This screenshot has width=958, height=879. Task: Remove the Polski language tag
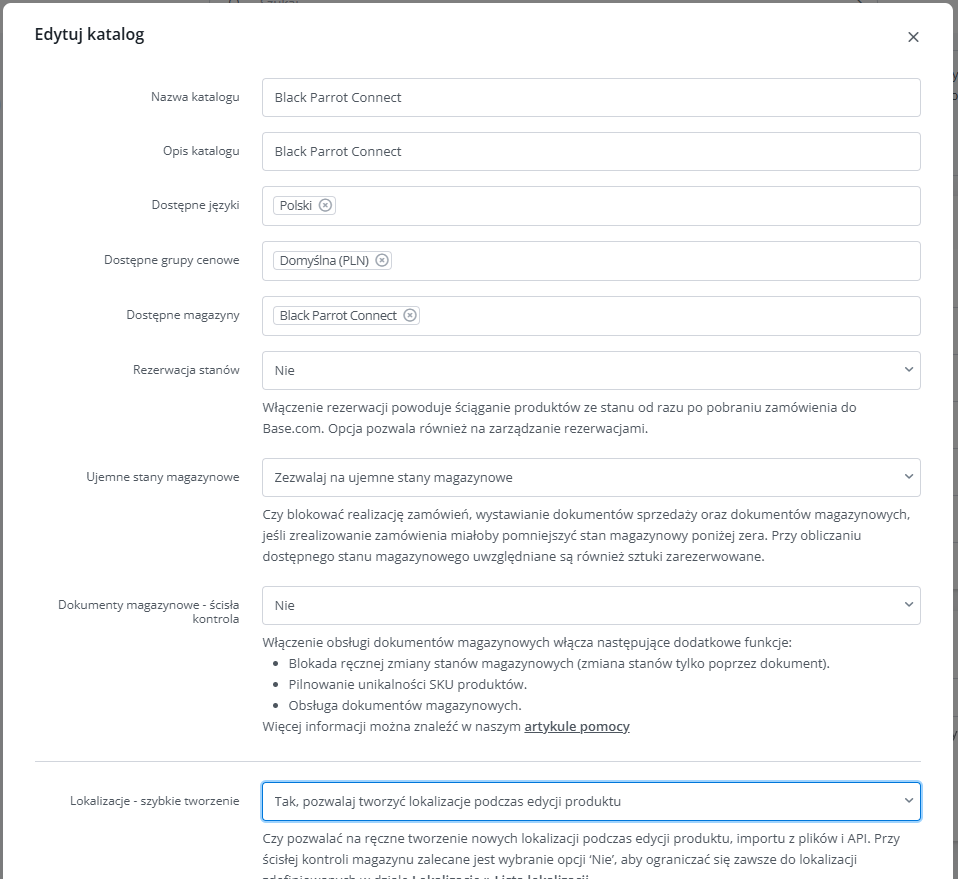click(x=326, y=205)
